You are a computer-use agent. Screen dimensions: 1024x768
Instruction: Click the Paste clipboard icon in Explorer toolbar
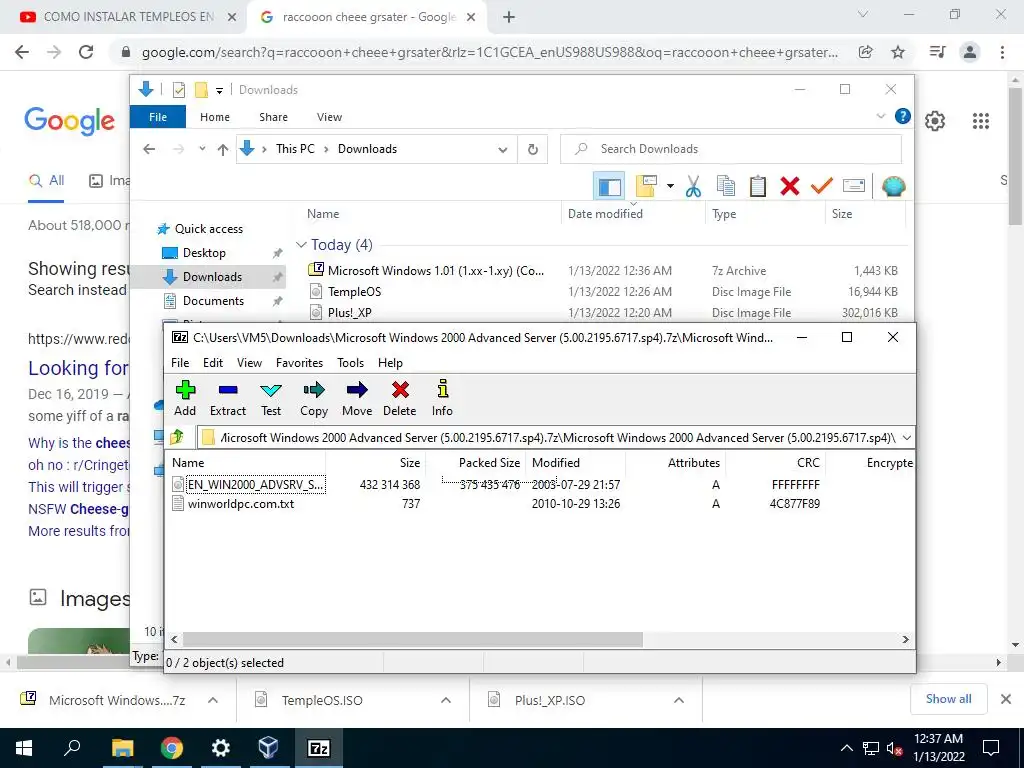[x=758, y=187]
